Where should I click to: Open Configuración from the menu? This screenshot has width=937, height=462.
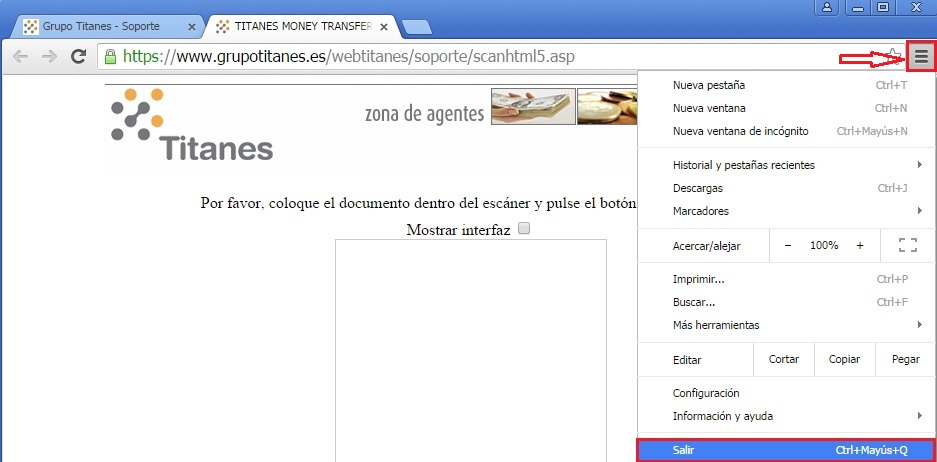[x=786, y=393]
